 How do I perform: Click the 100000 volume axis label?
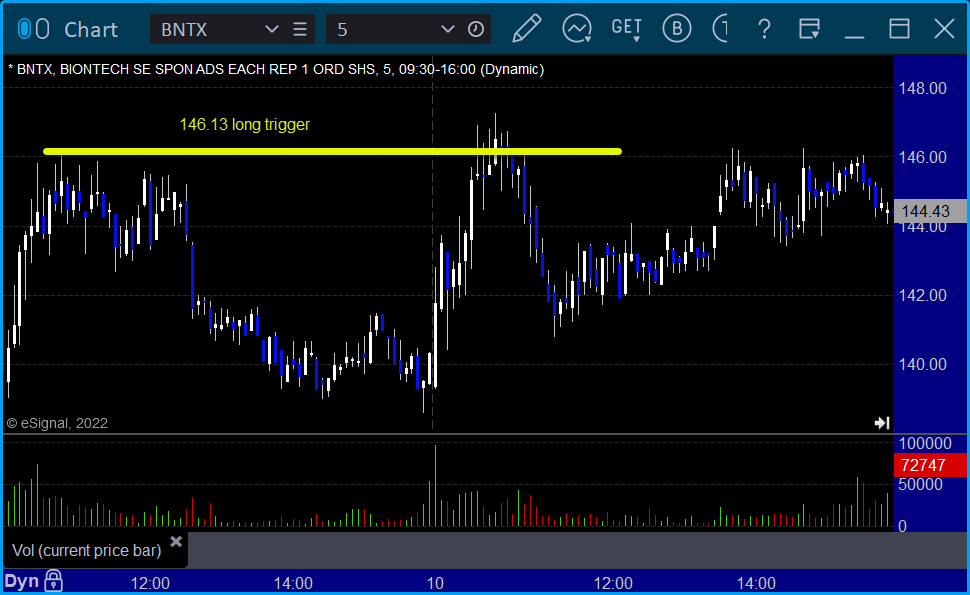click(x=925, y=443)
